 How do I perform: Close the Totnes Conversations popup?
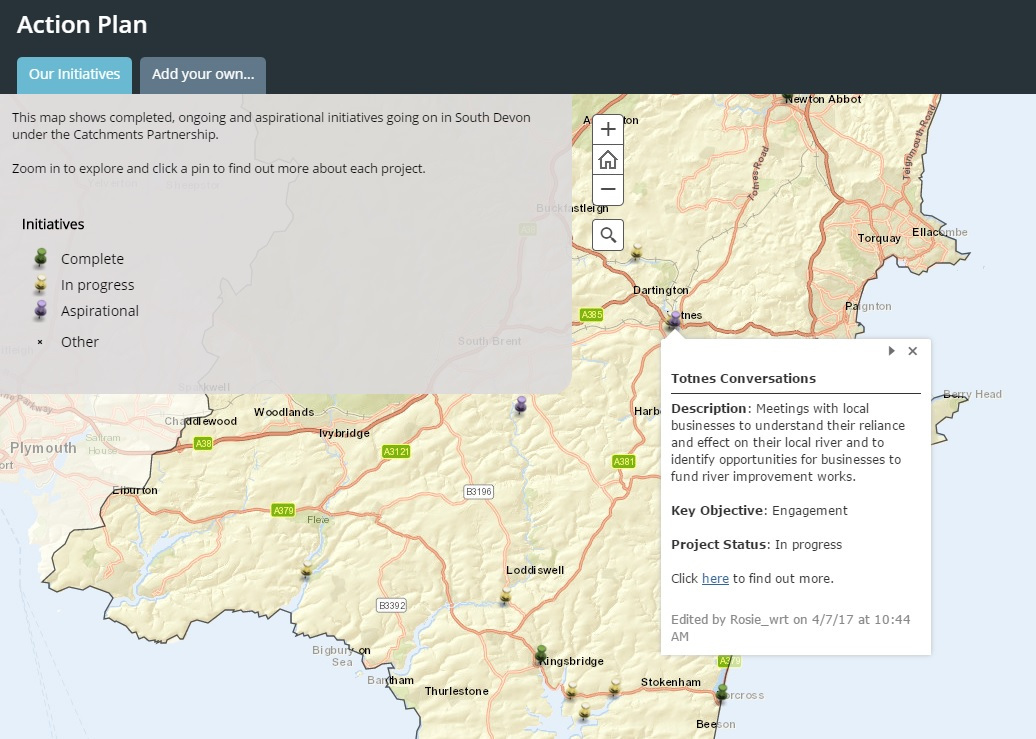click(x=912, y=351)
